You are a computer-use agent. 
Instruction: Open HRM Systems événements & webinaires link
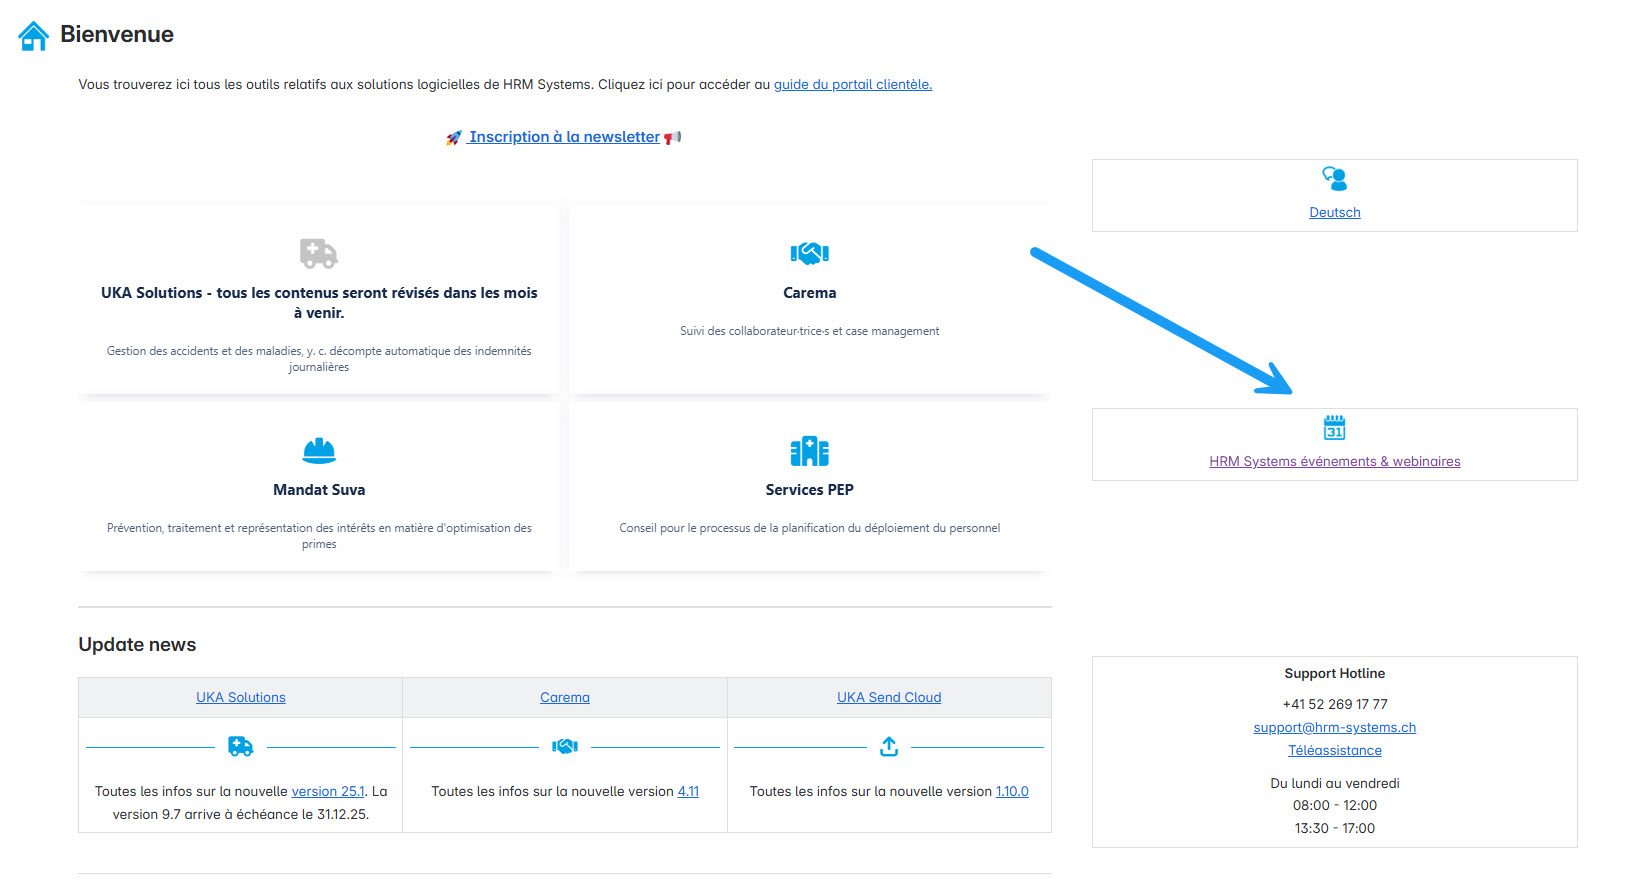tap(1335, 461)
